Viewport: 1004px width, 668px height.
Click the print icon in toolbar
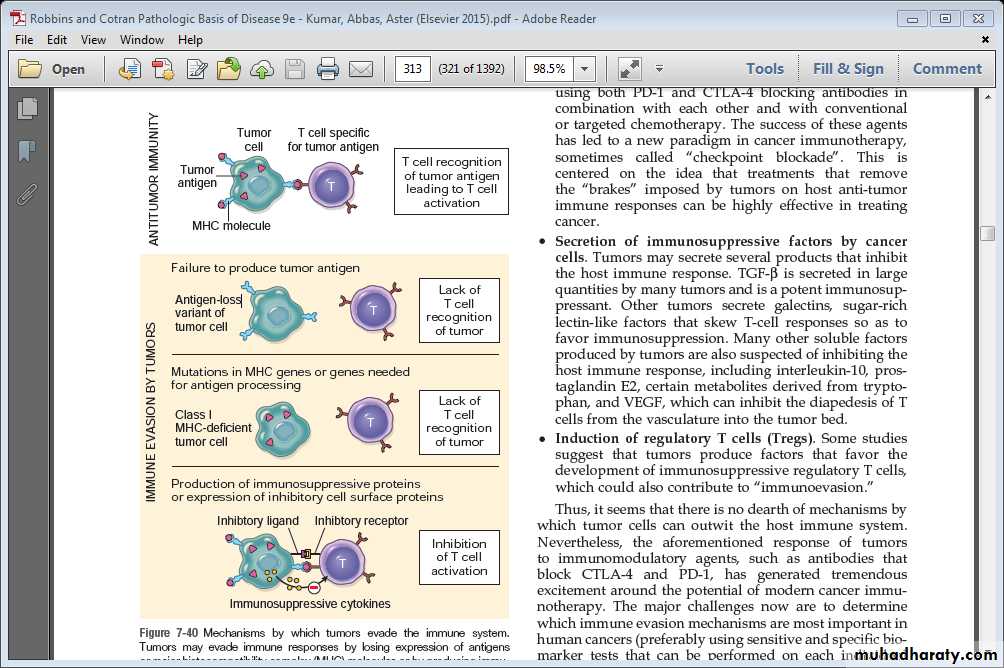tap(327, 69)
